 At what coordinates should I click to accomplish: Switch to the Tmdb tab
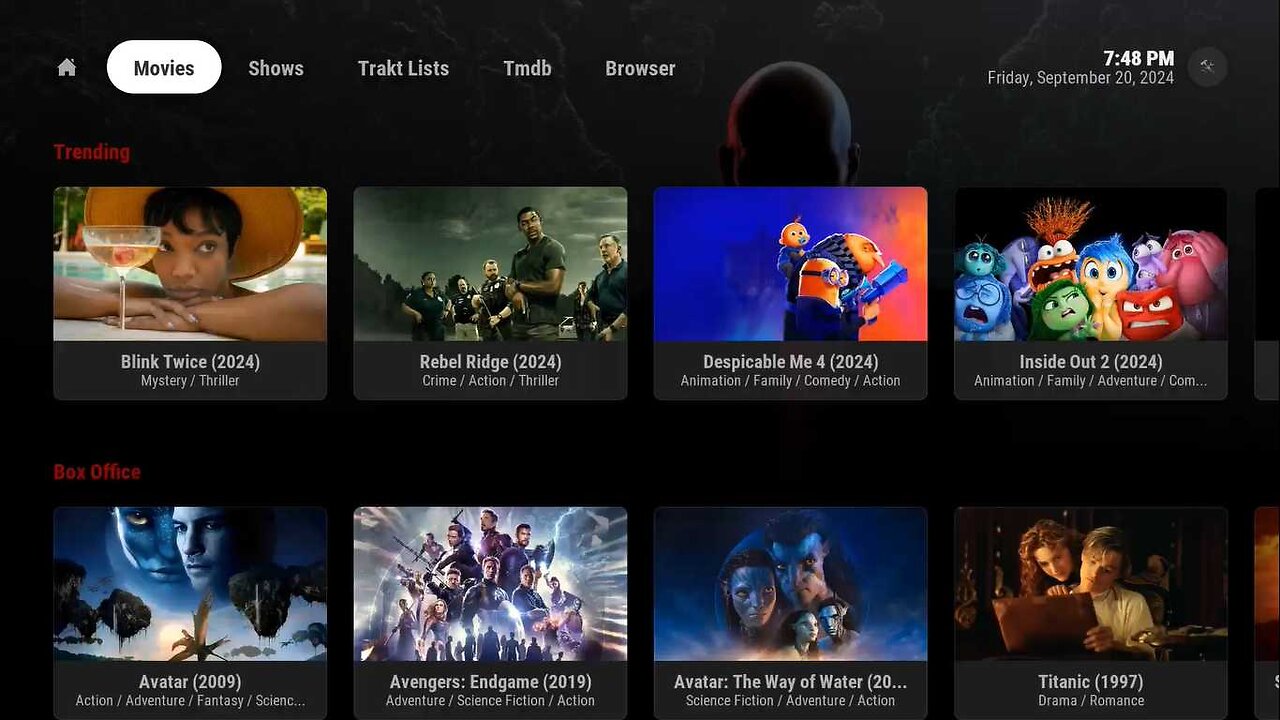[x=527, y=68]
